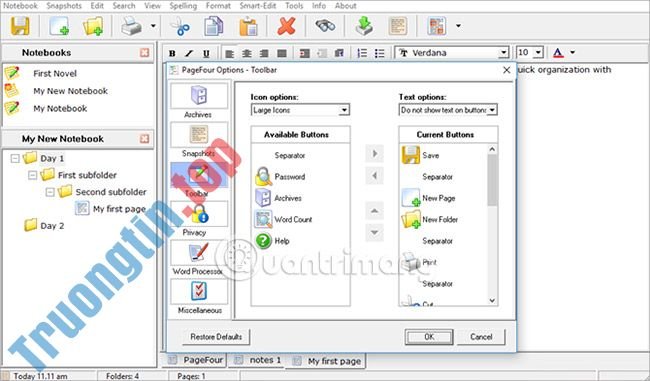Open the Snapshots menu
This screenshot has height=381, width=650.
coord(64,6)
